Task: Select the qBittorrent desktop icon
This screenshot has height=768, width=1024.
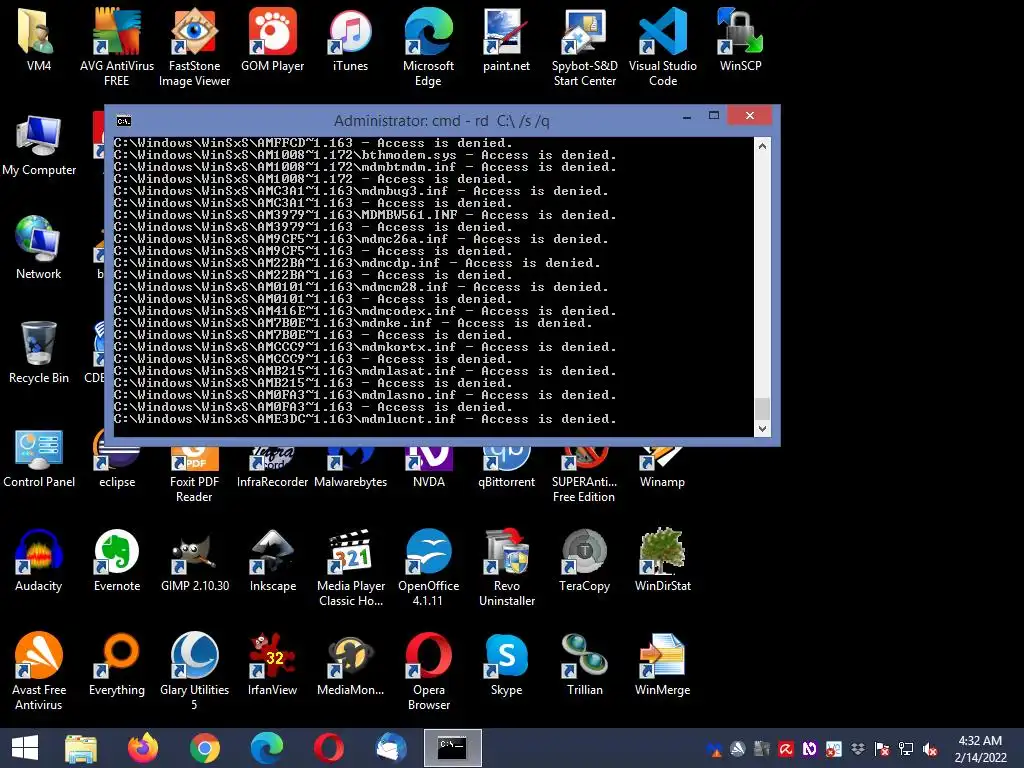Action: 506,467
